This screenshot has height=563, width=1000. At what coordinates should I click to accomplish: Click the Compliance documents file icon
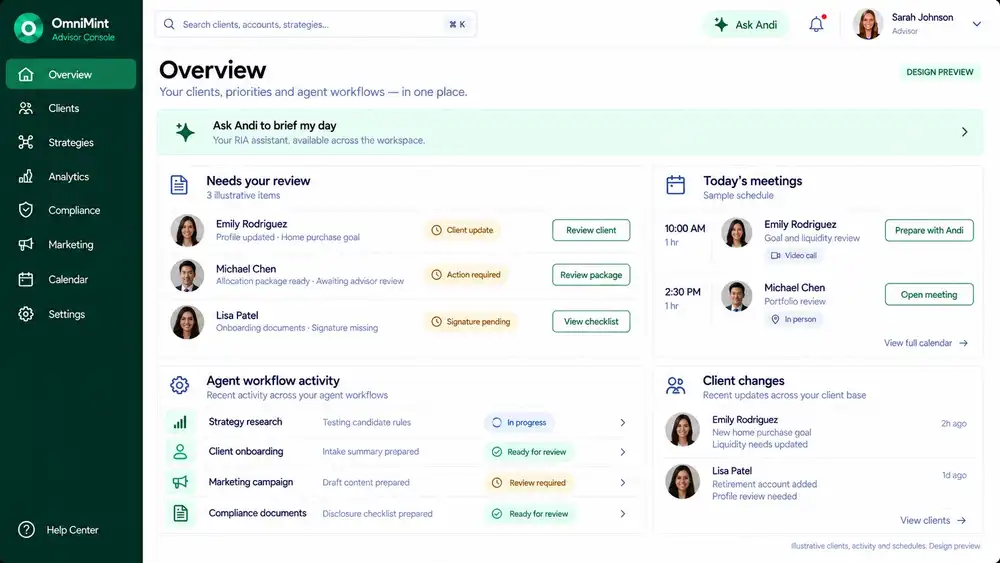(180, 513)
